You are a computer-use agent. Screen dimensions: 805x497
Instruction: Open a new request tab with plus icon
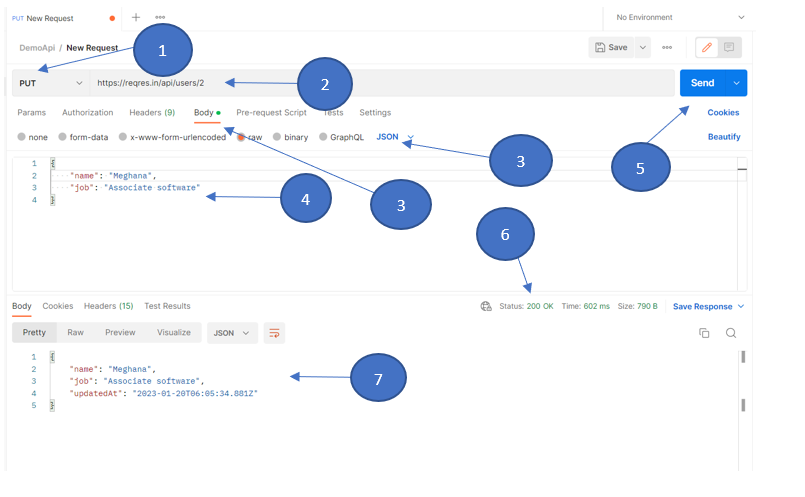tap(136, 17)
